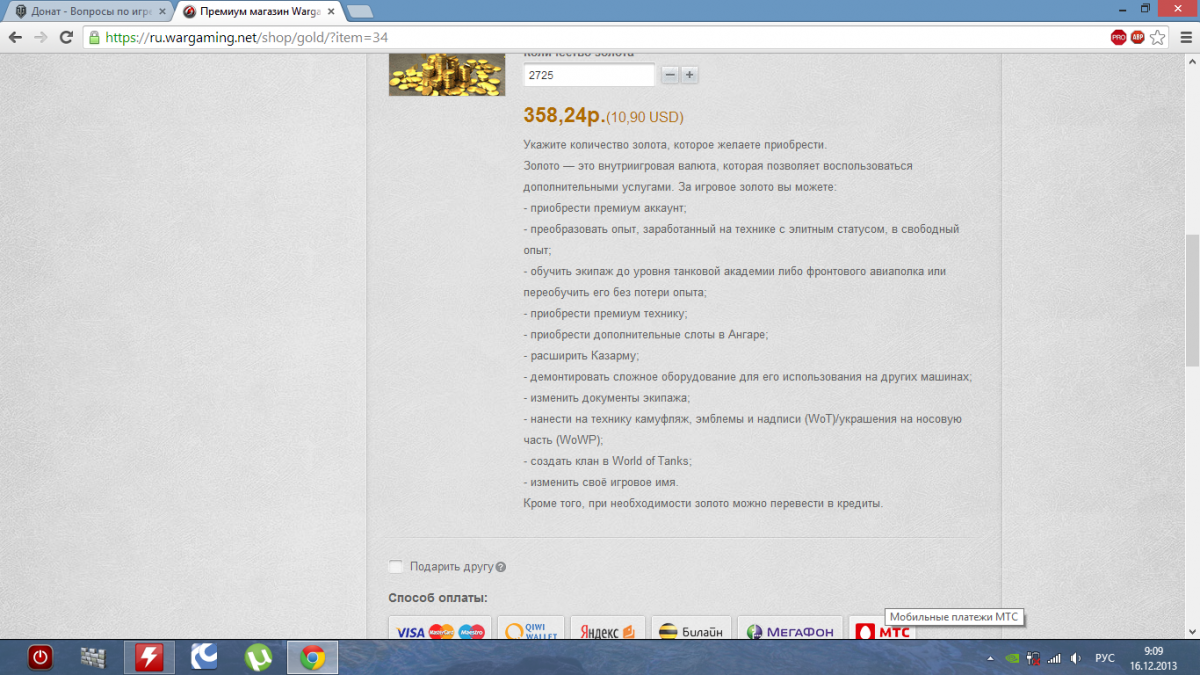The height and width of the screenshot is (675, 1200).
Task: Click the Chrome taskbar icon
Action: point(313,657)
